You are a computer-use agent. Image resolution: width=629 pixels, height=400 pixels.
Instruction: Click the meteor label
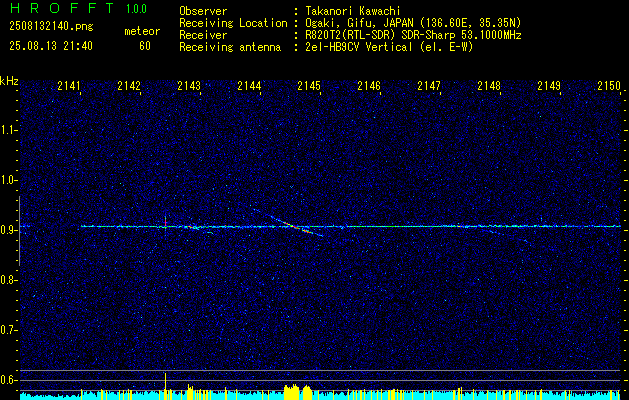142,31
